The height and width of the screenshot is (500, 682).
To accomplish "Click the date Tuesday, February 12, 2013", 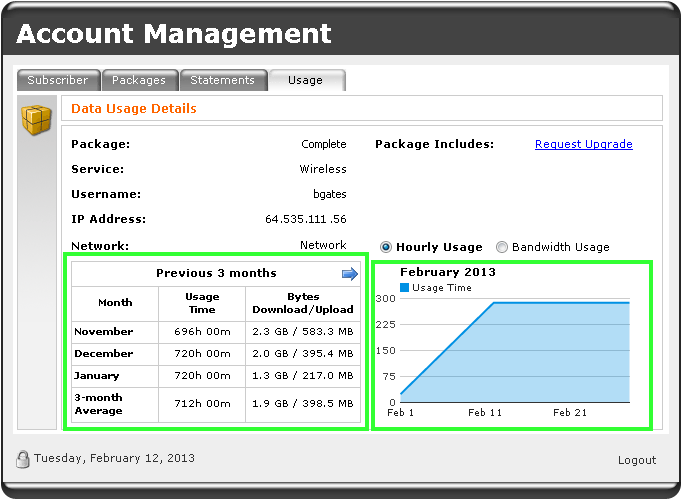I will point(114,458).
